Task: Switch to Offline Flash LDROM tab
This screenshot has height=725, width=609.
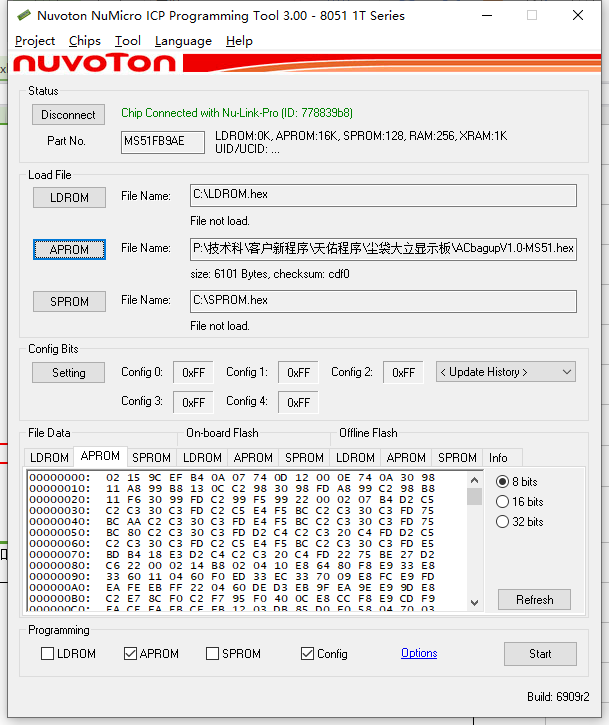Action: 355,458
